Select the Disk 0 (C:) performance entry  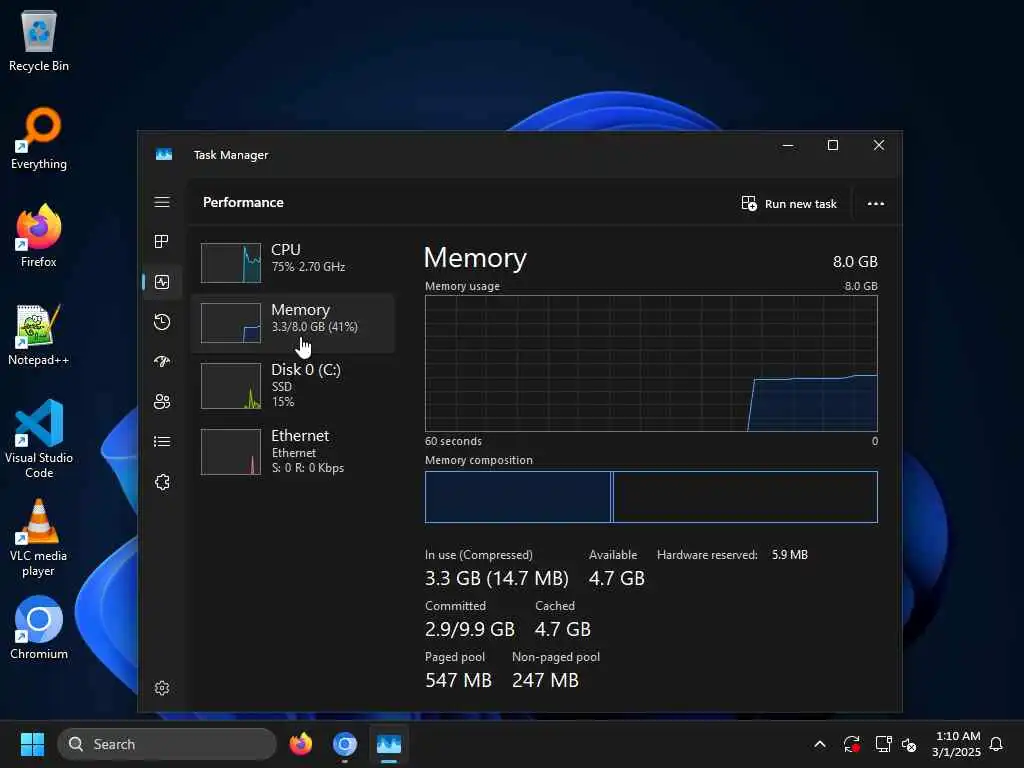point(293,386)
